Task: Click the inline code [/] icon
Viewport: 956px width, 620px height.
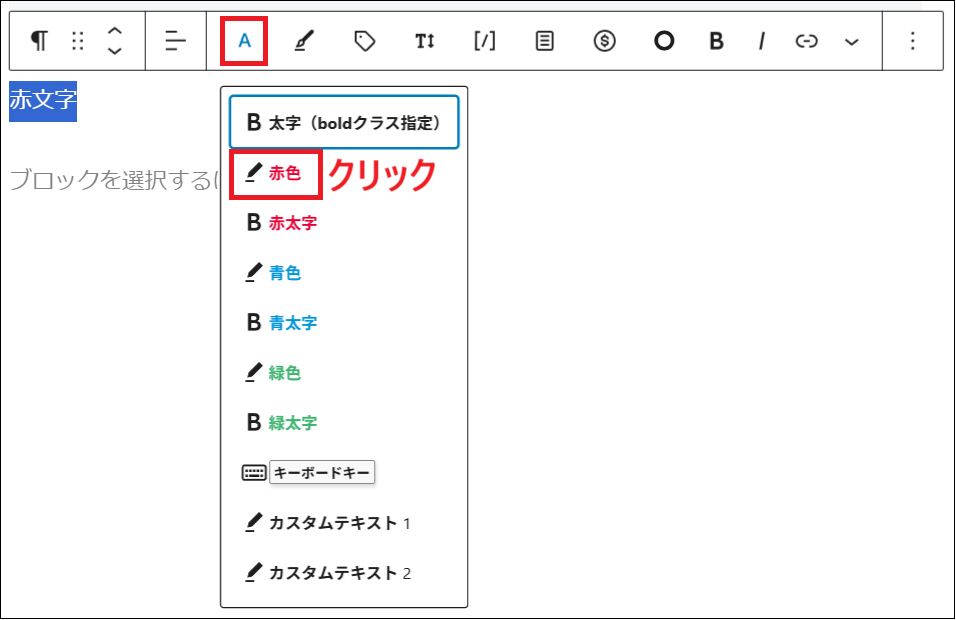Action: [x=484, y=41]
